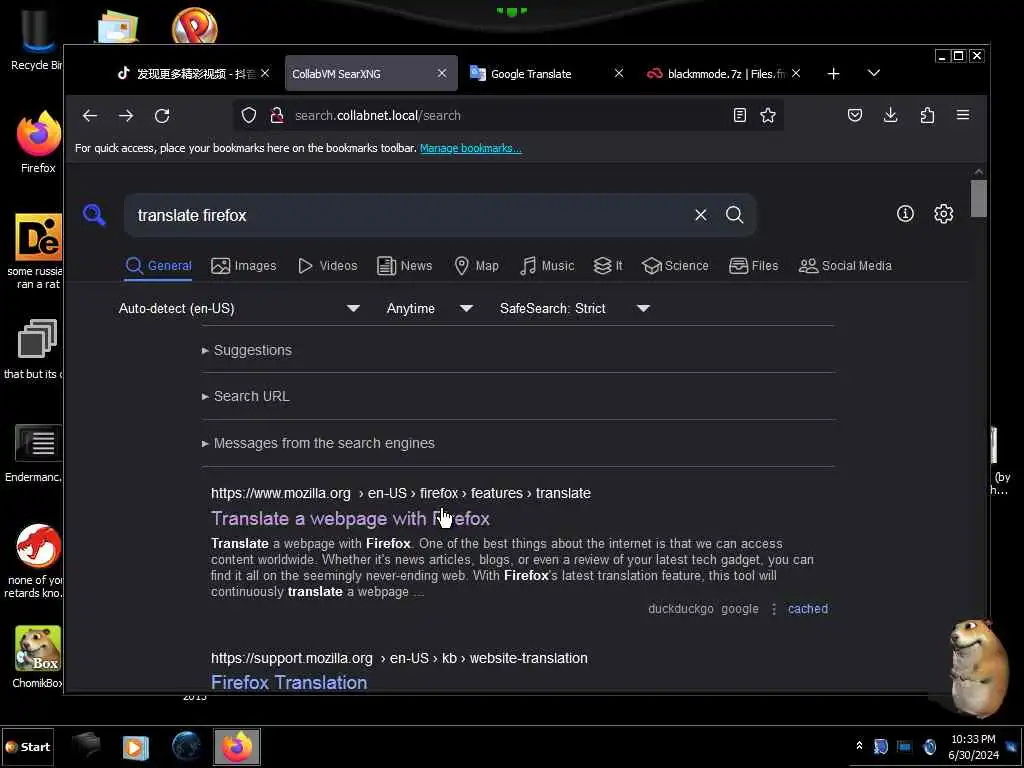Click the insecure connection lock icon

[277, 116]
